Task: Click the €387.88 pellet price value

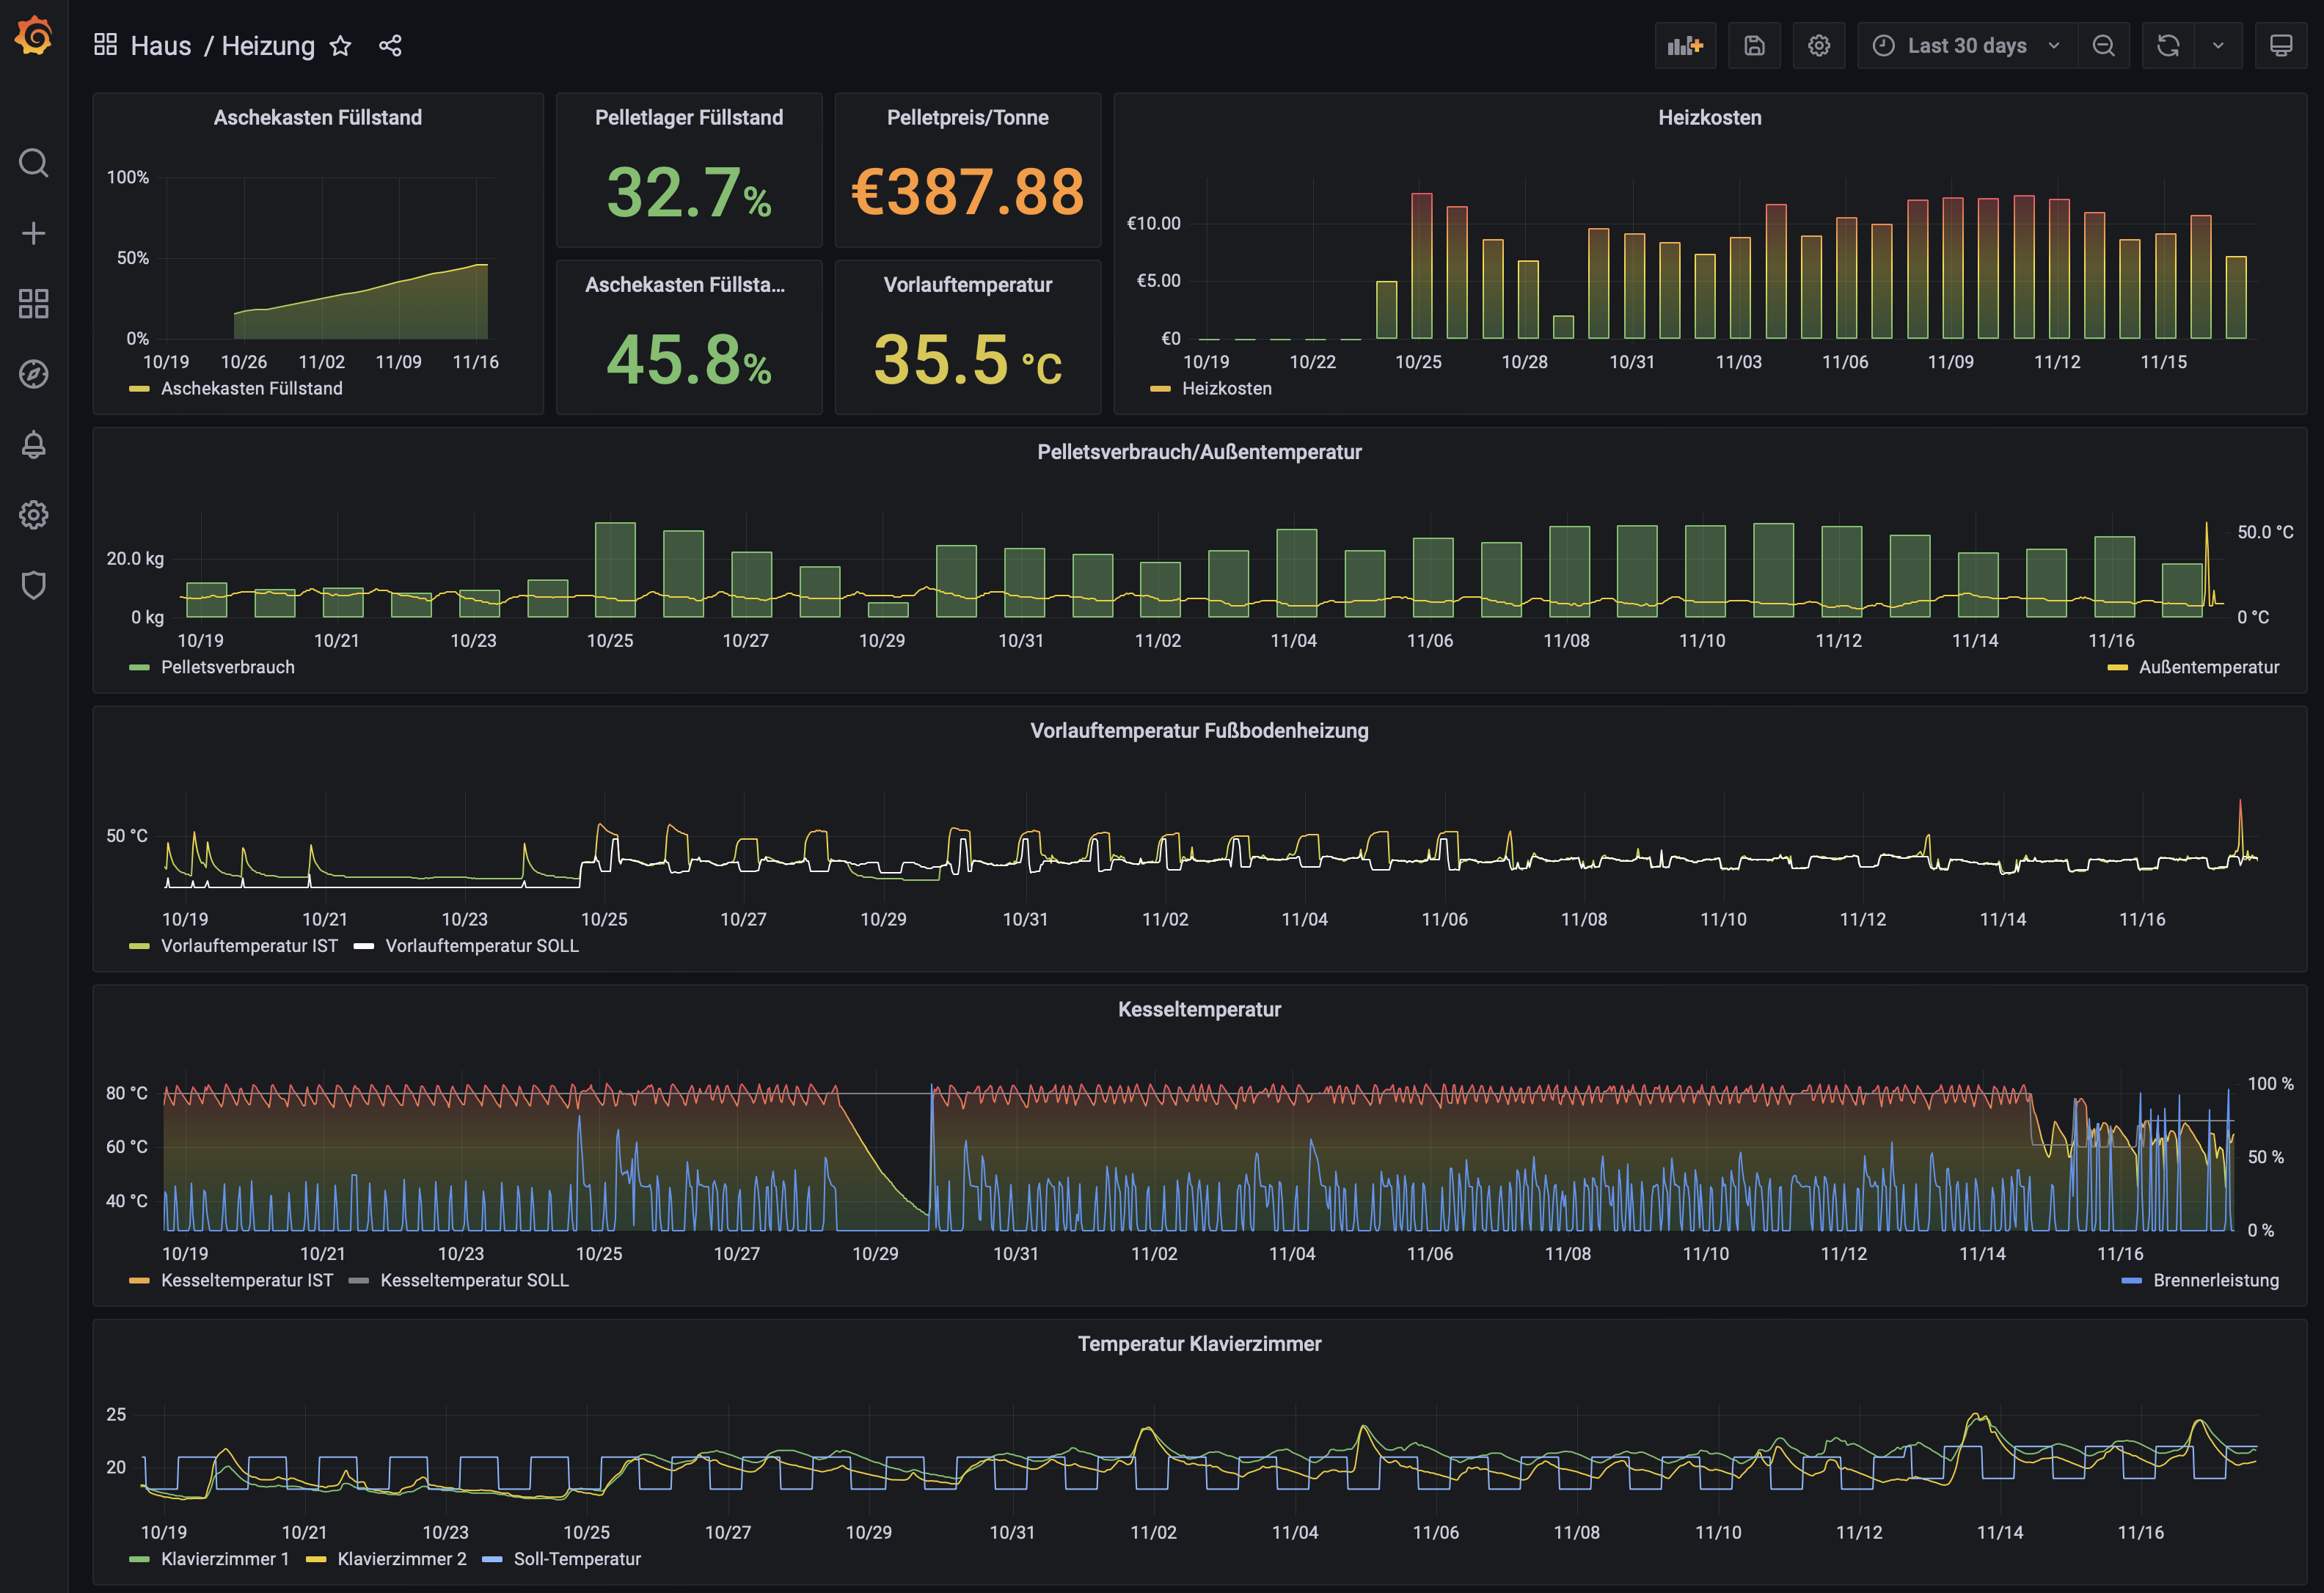Action: [x=968, y=191]
